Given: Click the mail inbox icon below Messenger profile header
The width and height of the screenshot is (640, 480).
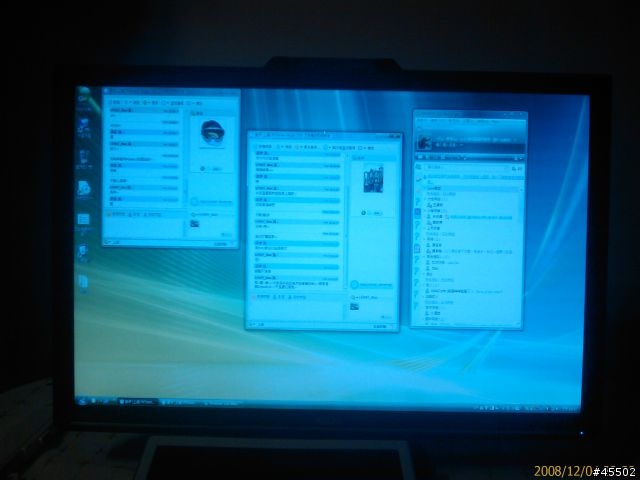Looking at the screenshot, I should tap(420, 157).
